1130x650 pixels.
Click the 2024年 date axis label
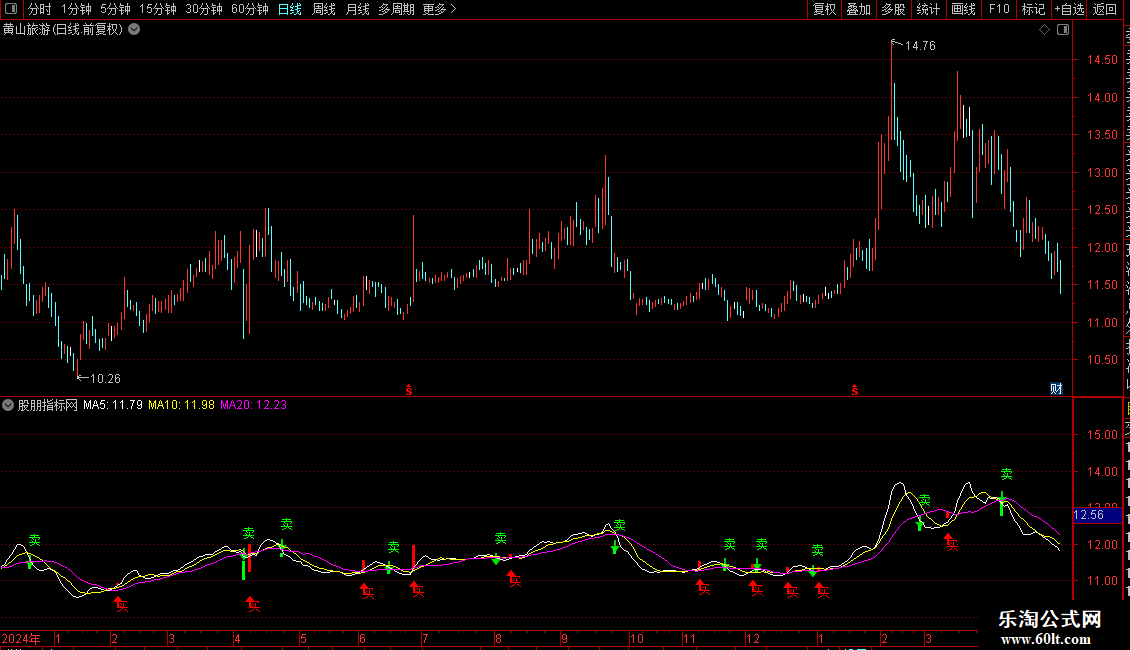pos(21,638)
